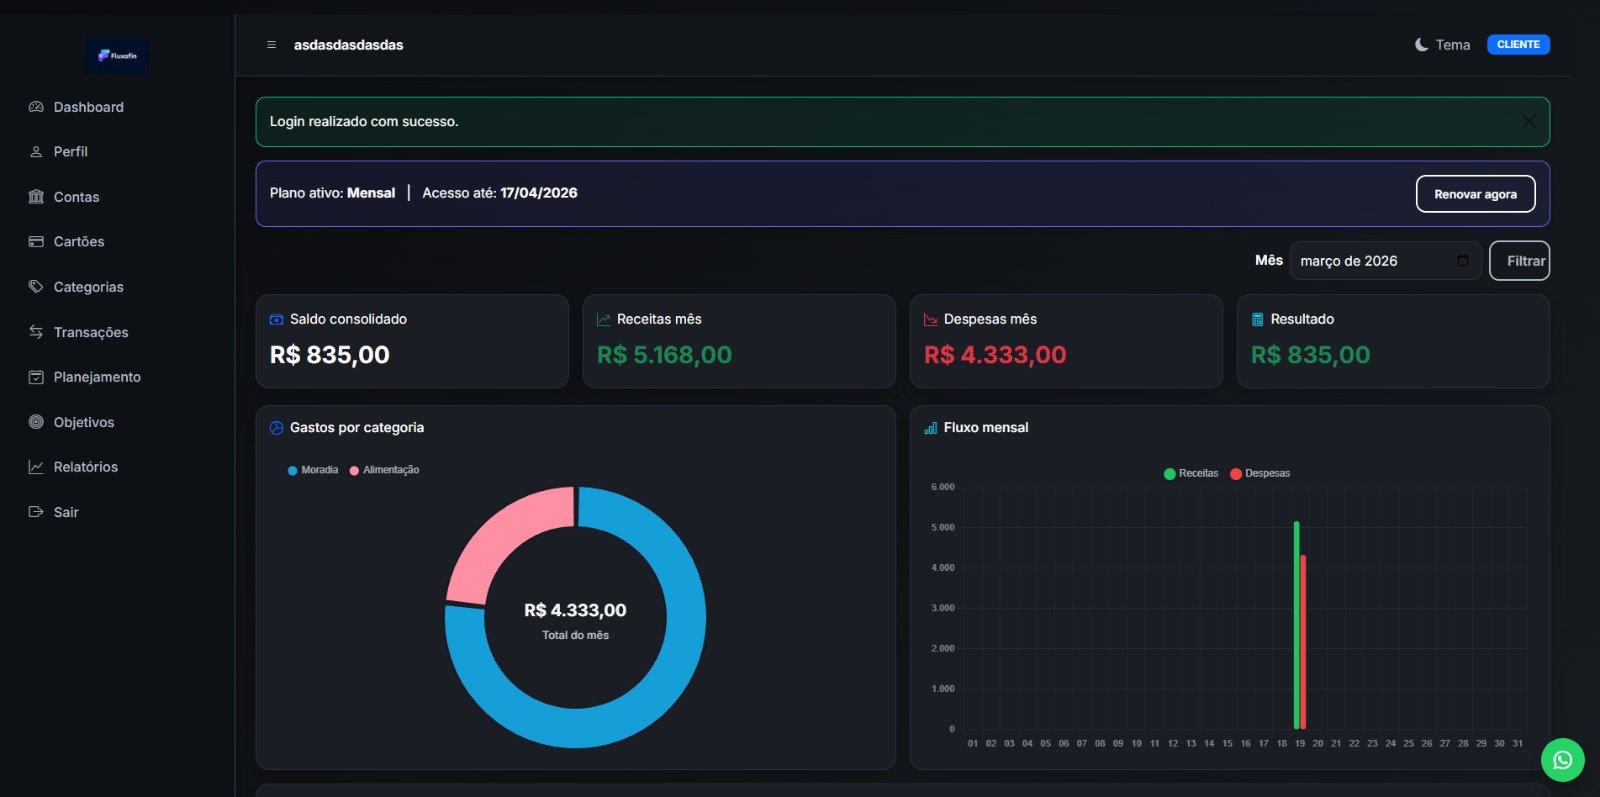Image resolution: width=1600 pixels, height=797 pixels.
Task: Click the Gastos por categoria pie icon
Action: coord(277,428)
